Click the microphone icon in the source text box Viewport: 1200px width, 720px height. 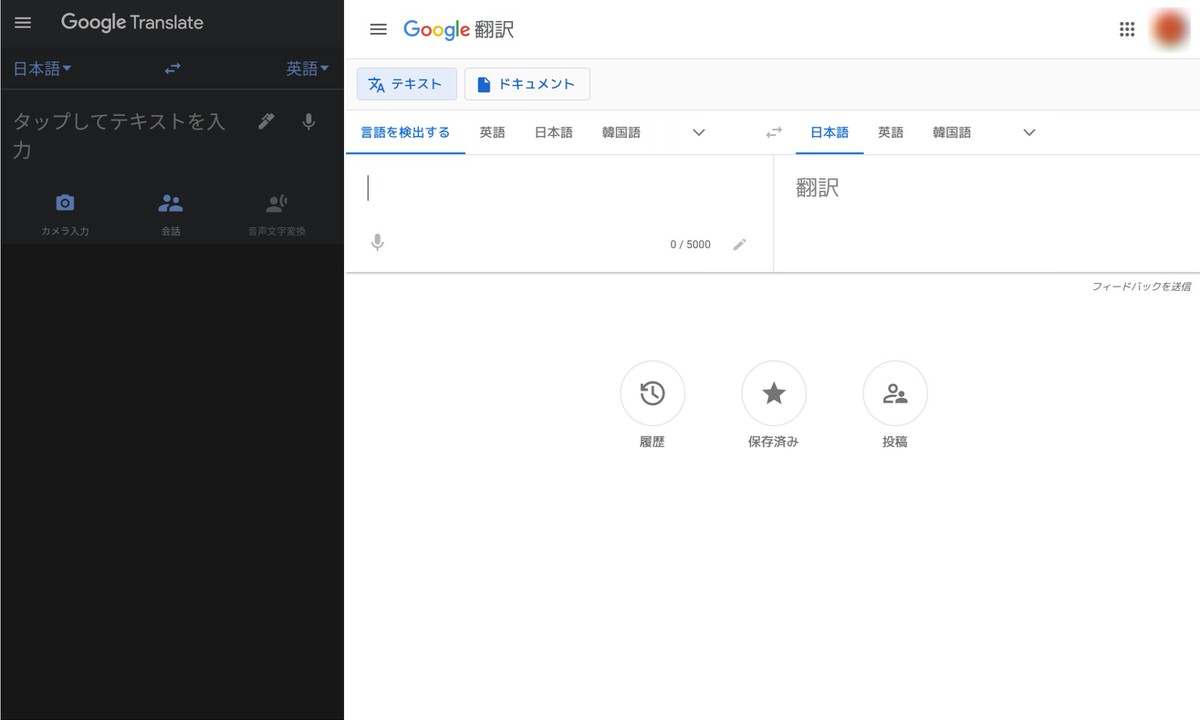click(377, 242)
